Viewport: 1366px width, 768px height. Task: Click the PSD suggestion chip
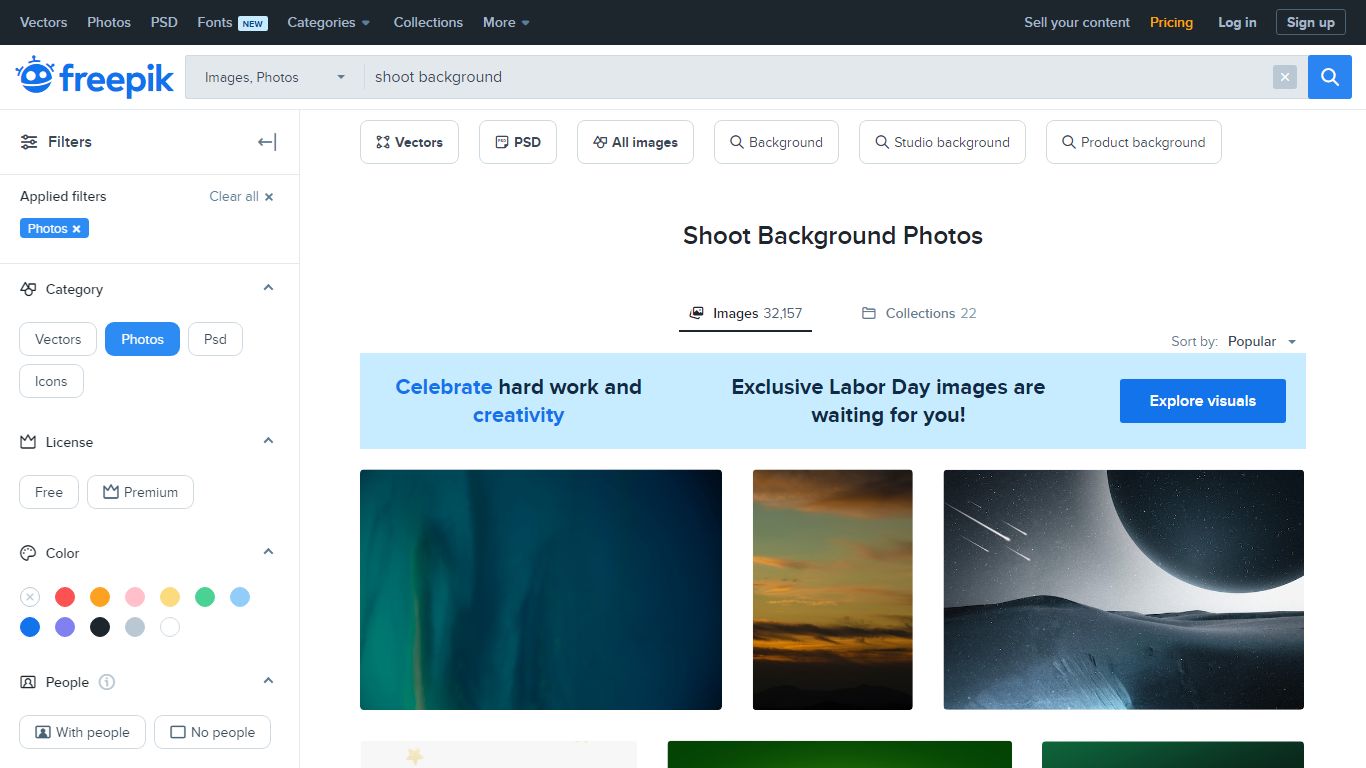[x=518, y=142]
